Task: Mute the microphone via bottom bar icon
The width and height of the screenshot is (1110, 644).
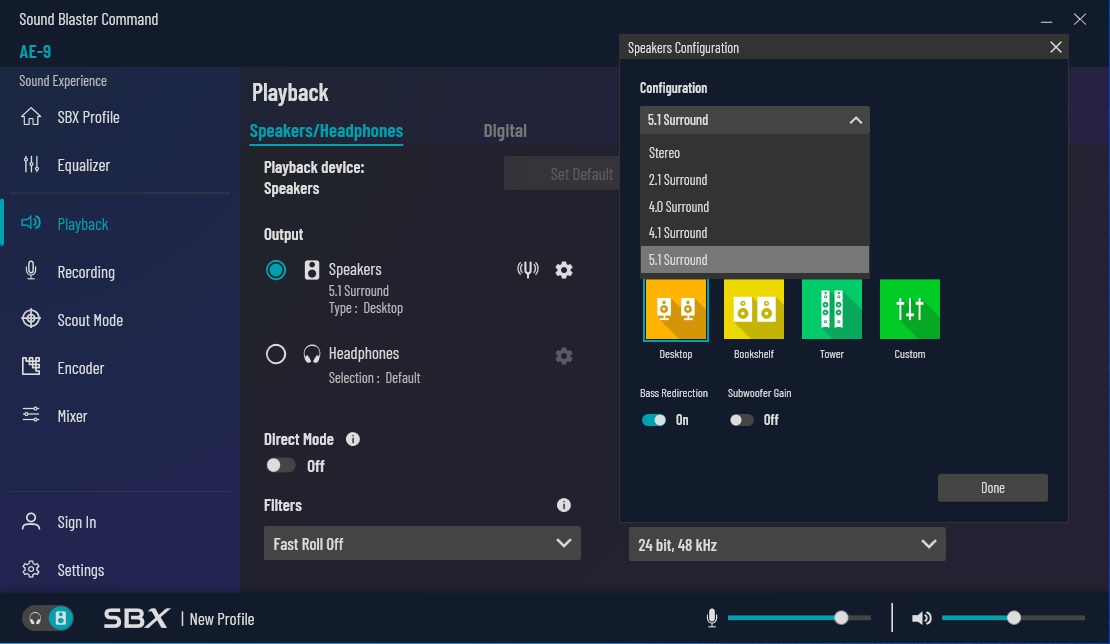Action: (712, 619)
